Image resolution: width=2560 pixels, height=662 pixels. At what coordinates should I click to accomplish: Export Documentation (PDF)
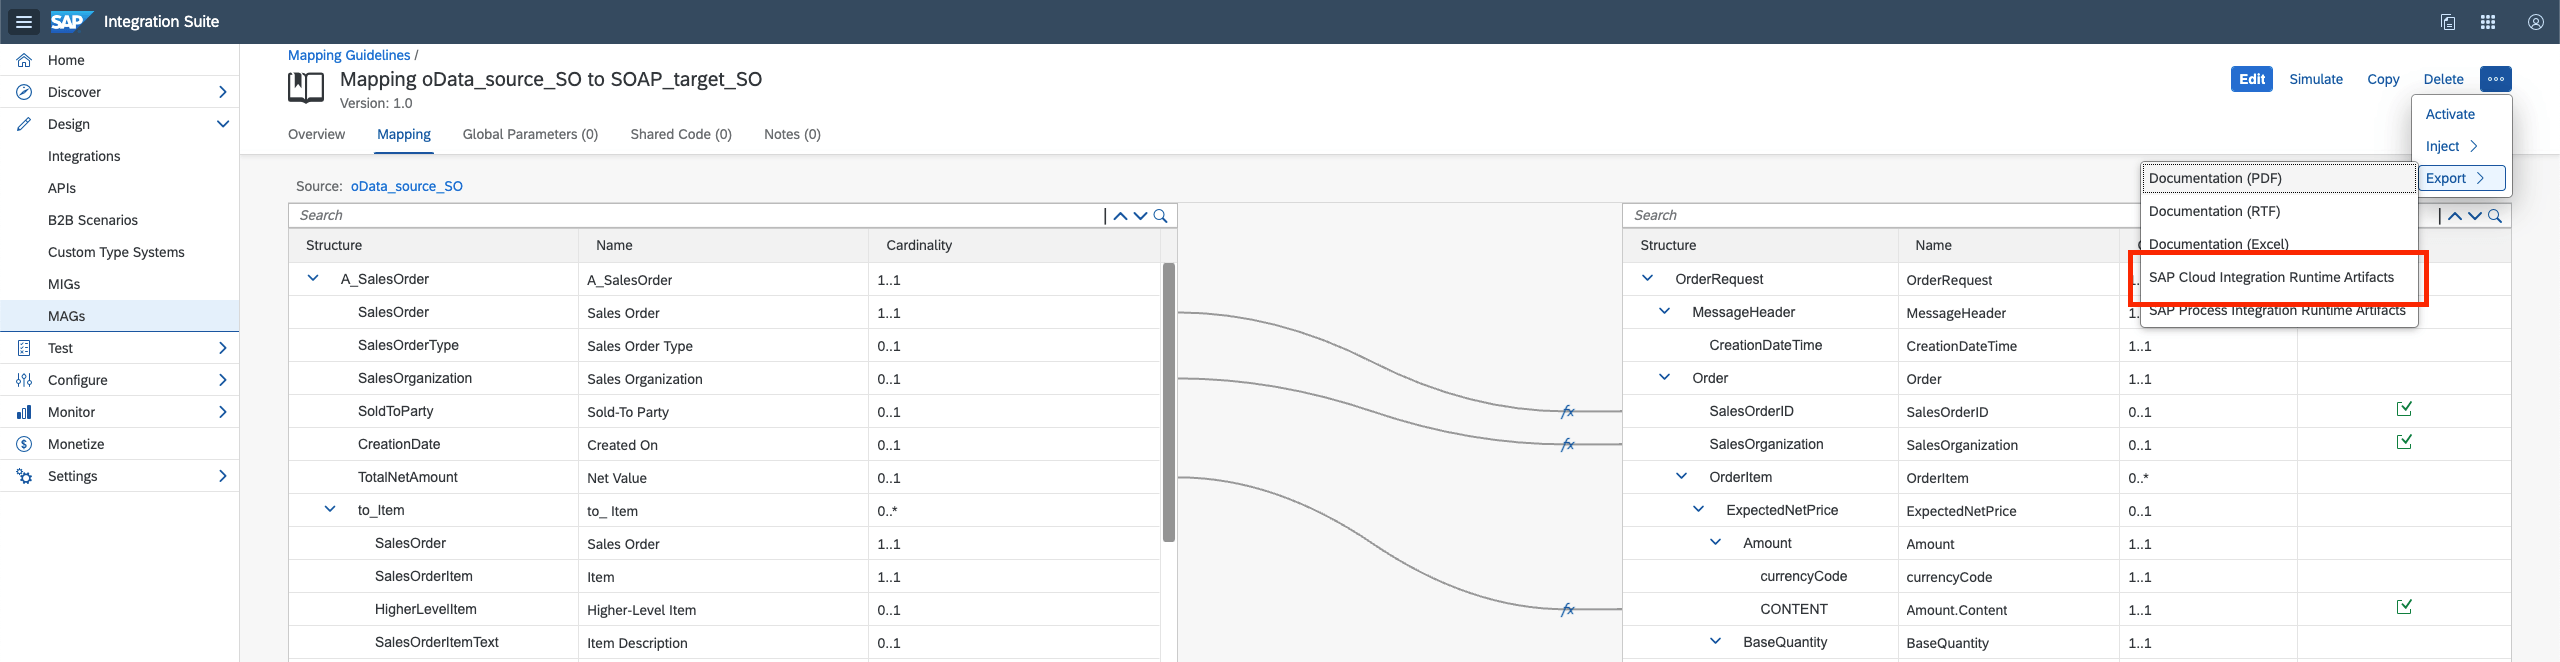pos(2278,178)
